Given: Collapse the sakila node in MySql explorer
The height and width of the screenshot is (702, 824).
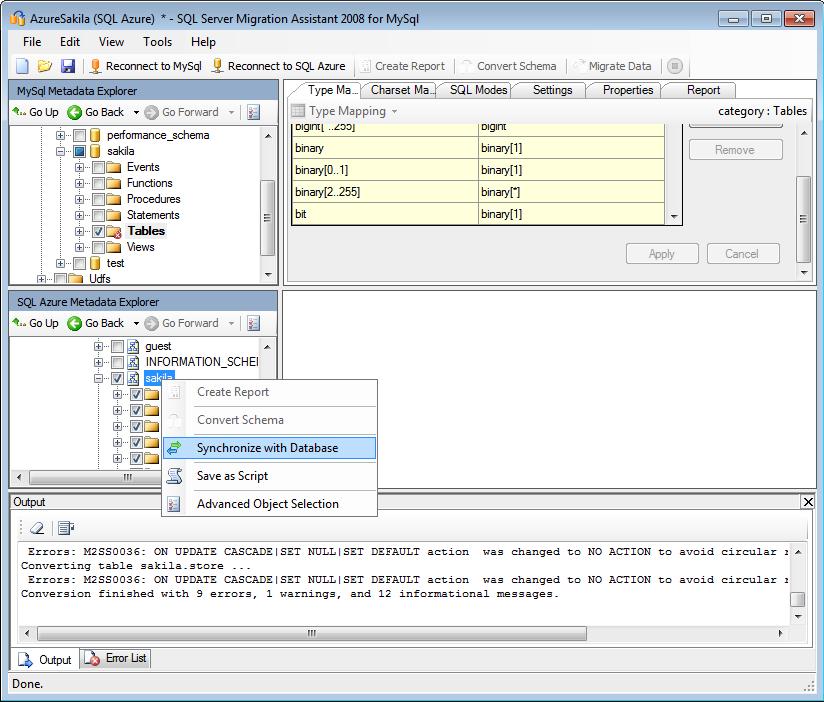Looking at the screenshot, I should [62, 150].
